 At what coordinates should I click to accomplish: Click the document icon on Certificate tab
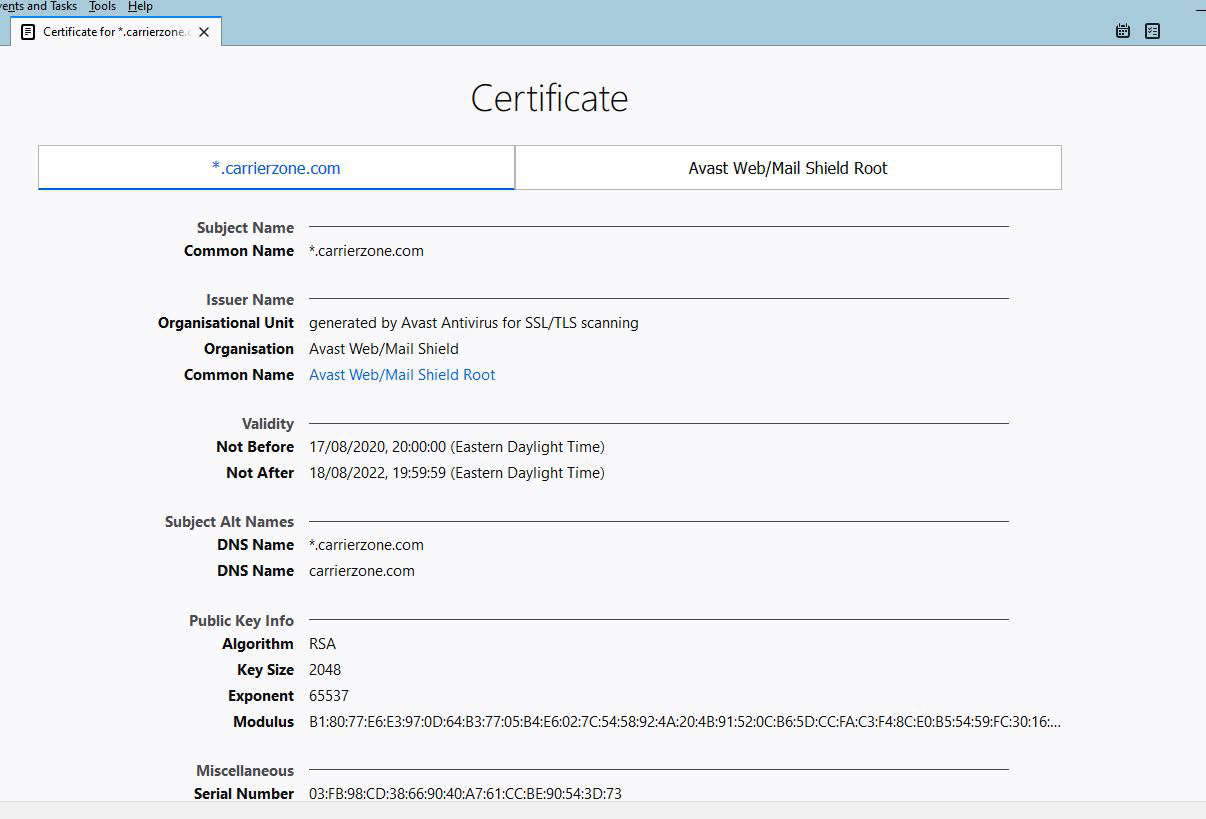(28, 32)
